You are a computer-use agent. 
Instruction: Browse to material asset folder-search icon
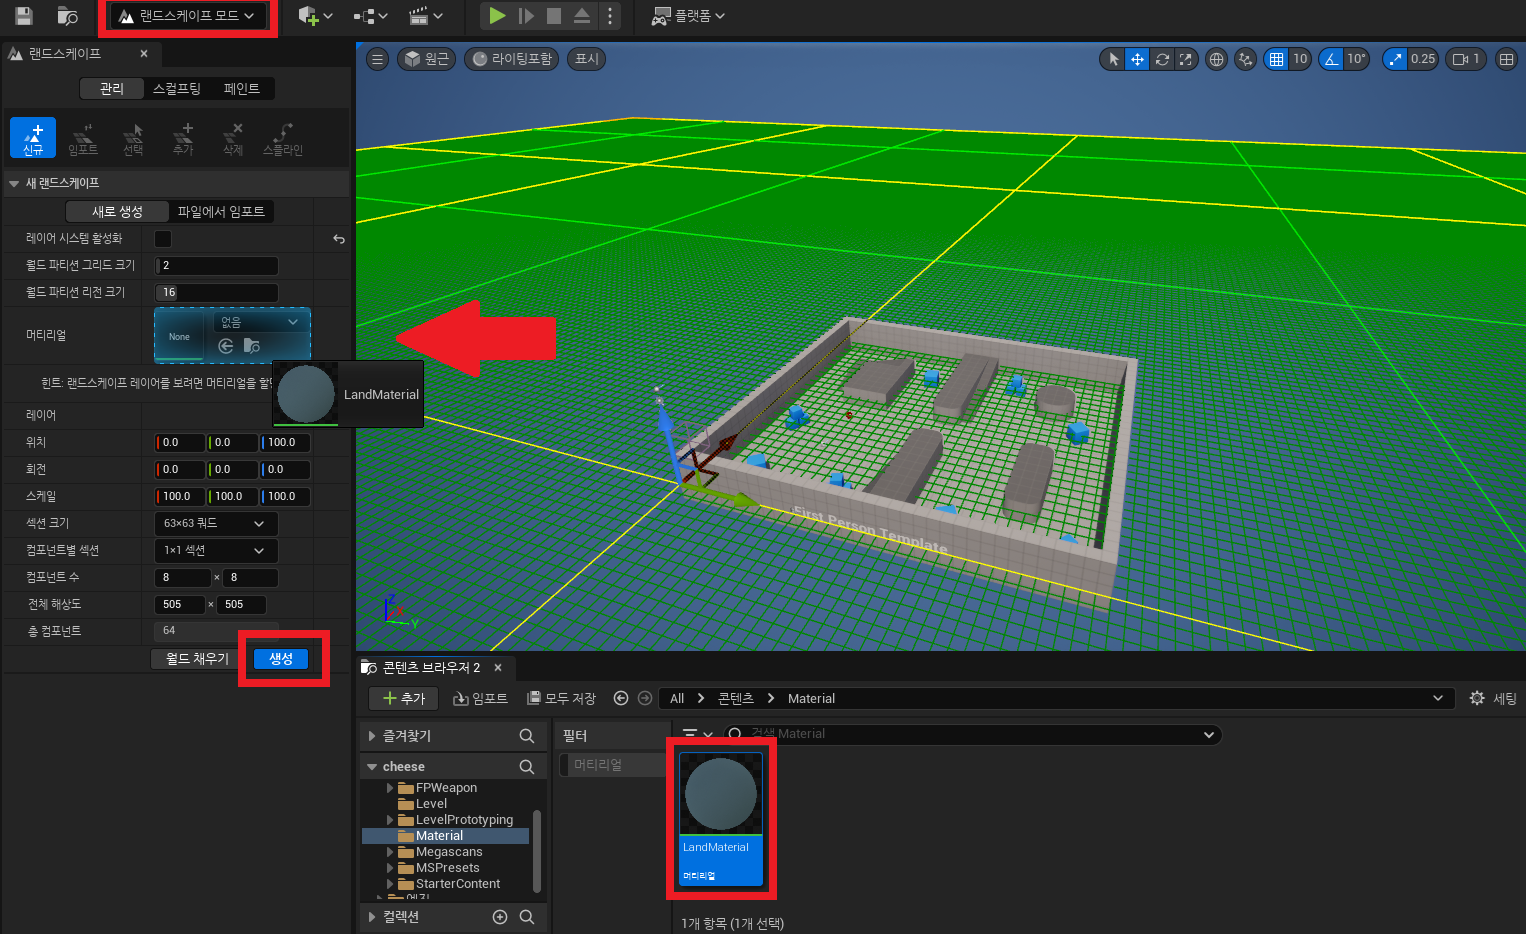[x=252, y=346]
